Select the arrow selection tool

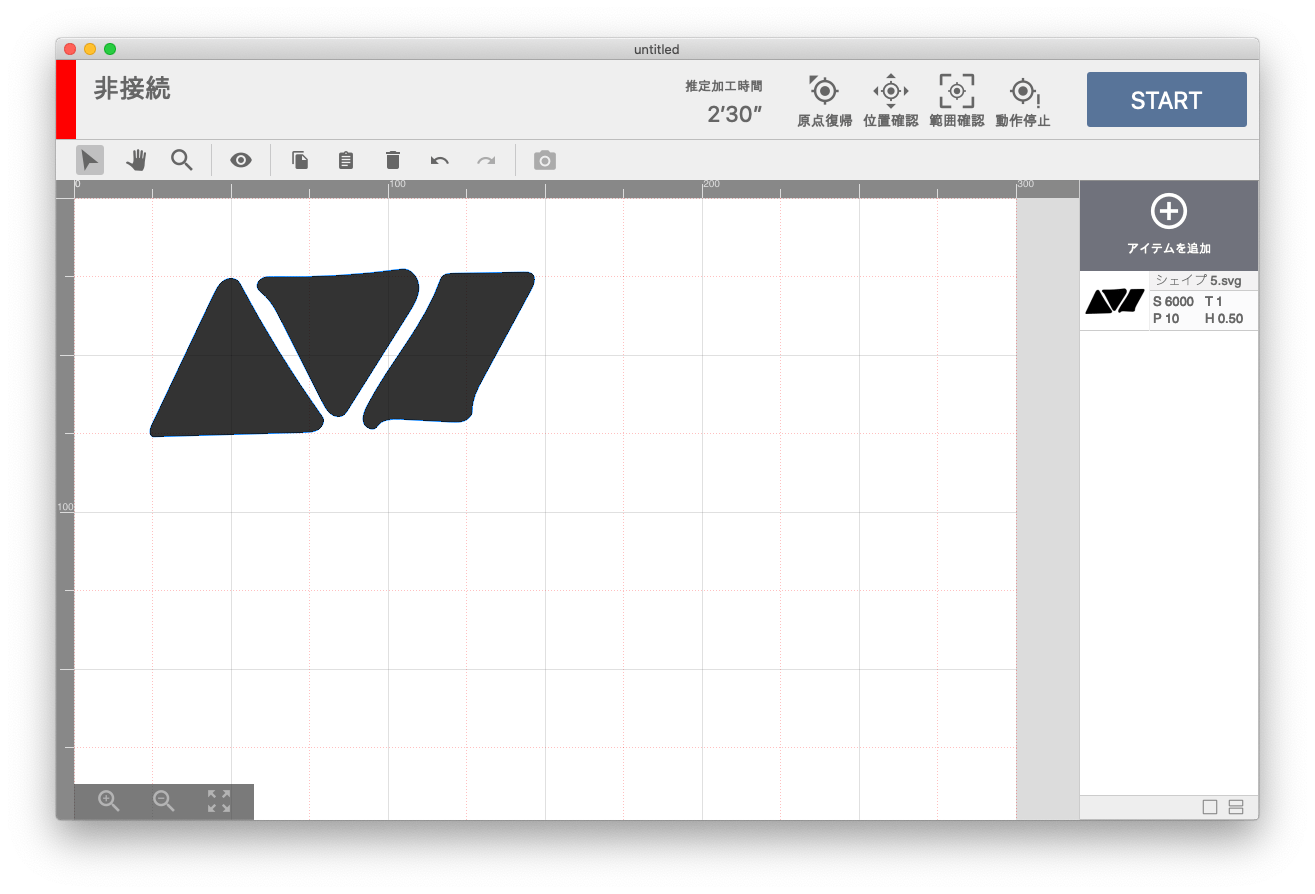tap(90, 160)
